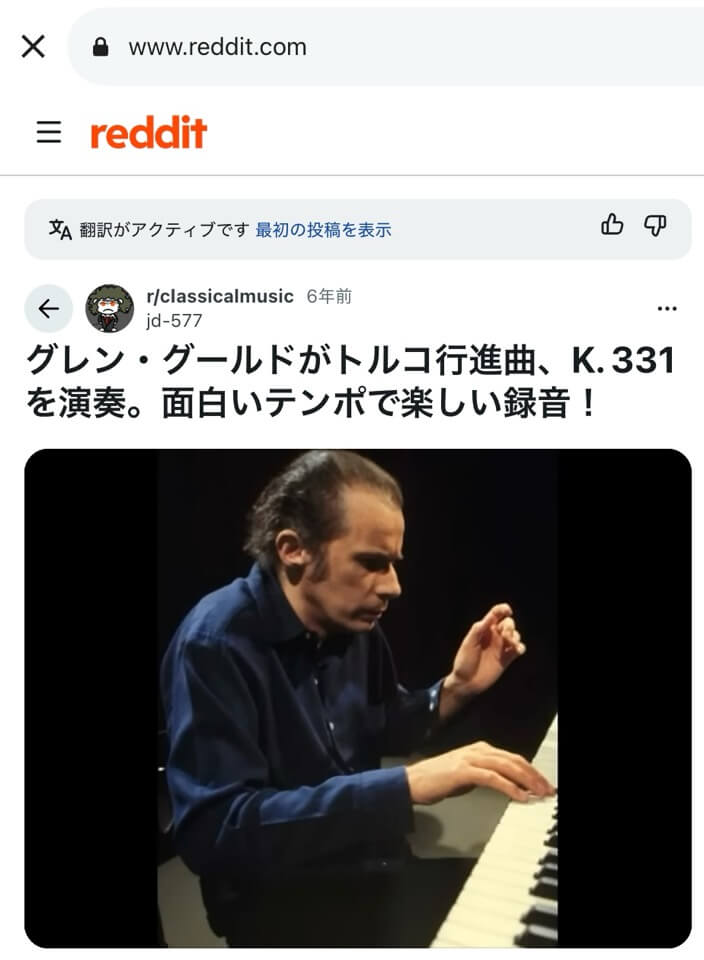Click the 6年前 post timestamp

pyautogui.click(x=329, y=296)
